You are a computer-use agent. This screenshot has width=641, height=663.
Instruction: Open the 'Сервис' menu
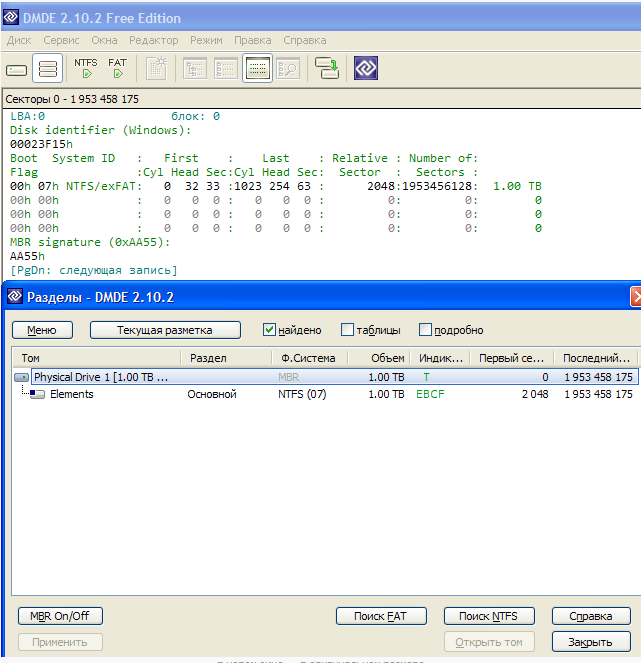click(61, 40)
